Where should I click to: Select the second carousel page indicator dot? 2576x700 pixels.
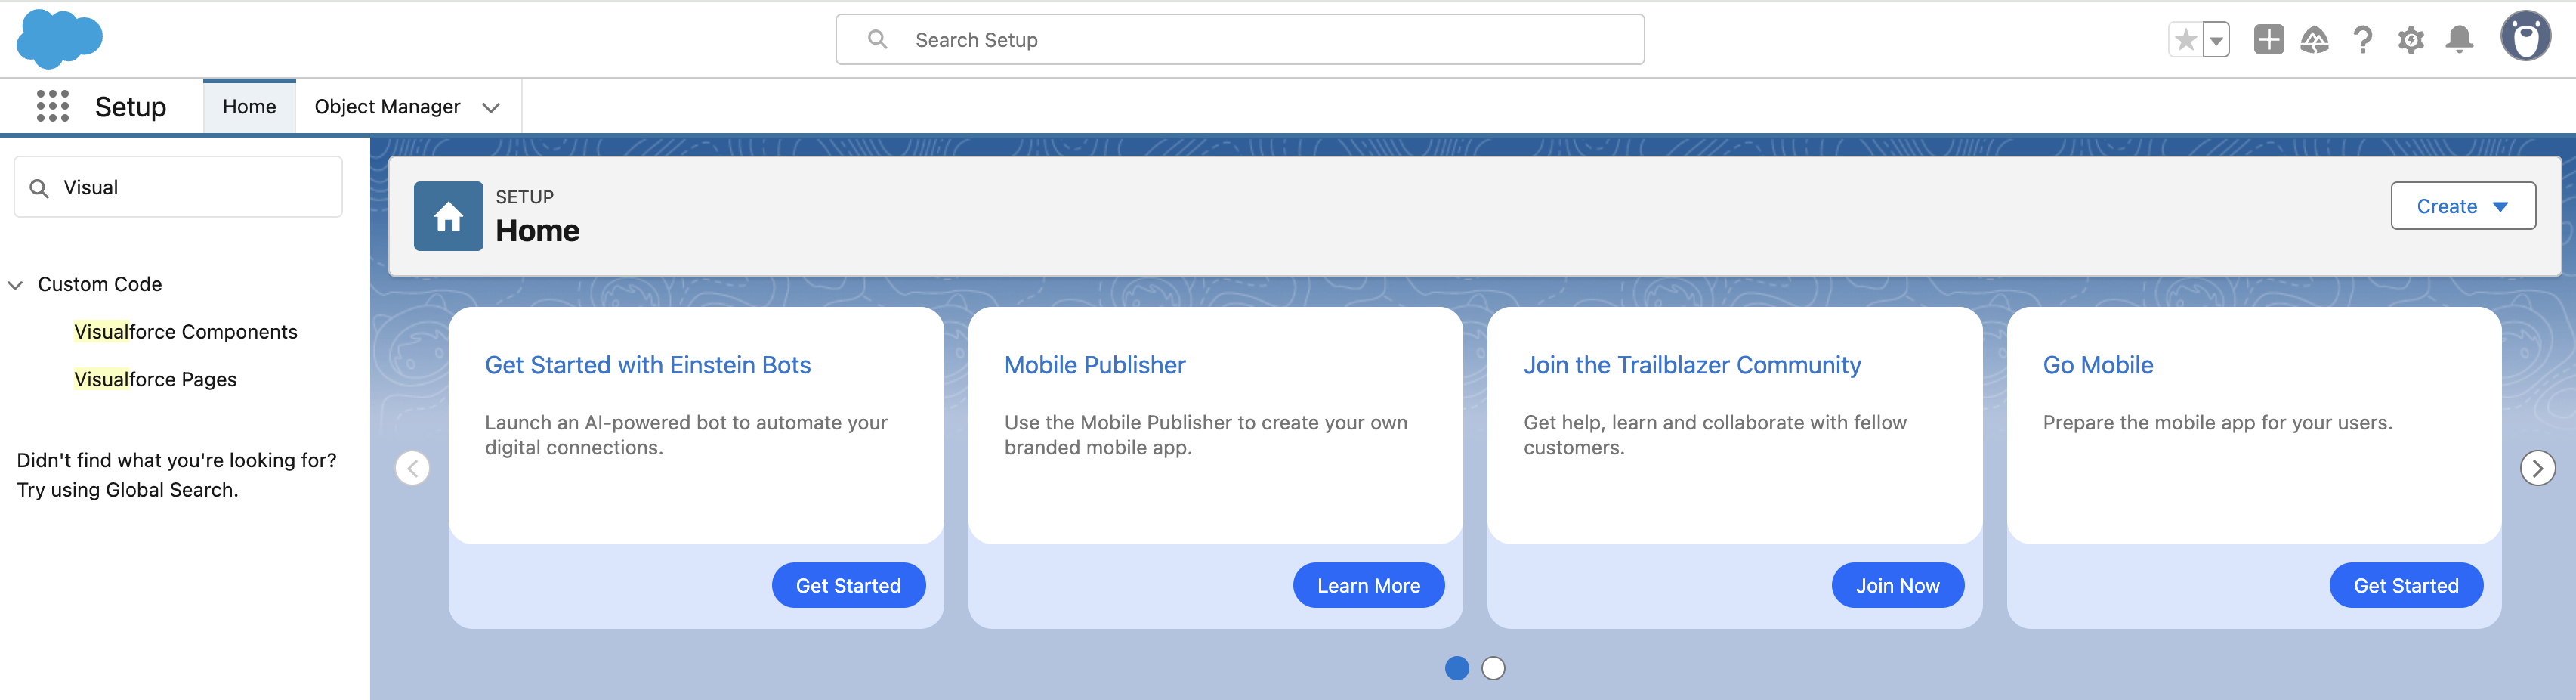click(x=1493, y=668)
